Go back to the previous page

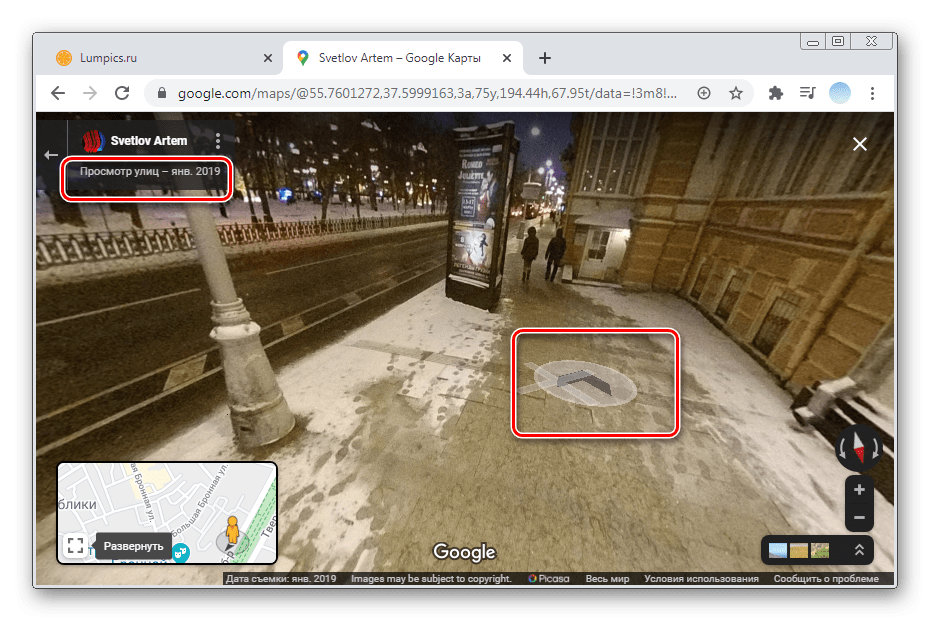click(58, 93)
